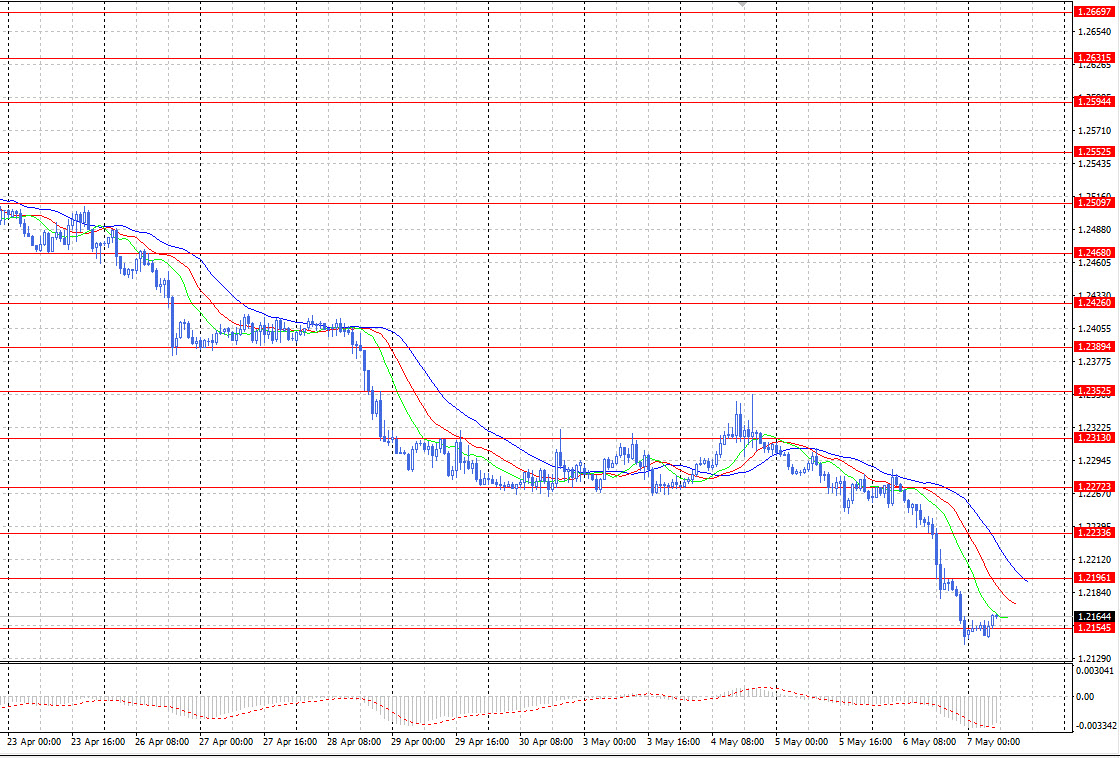Select the 1.22336 red price level label
Viewport: 1120px width, 758px height.
[x=1094, y=533]
